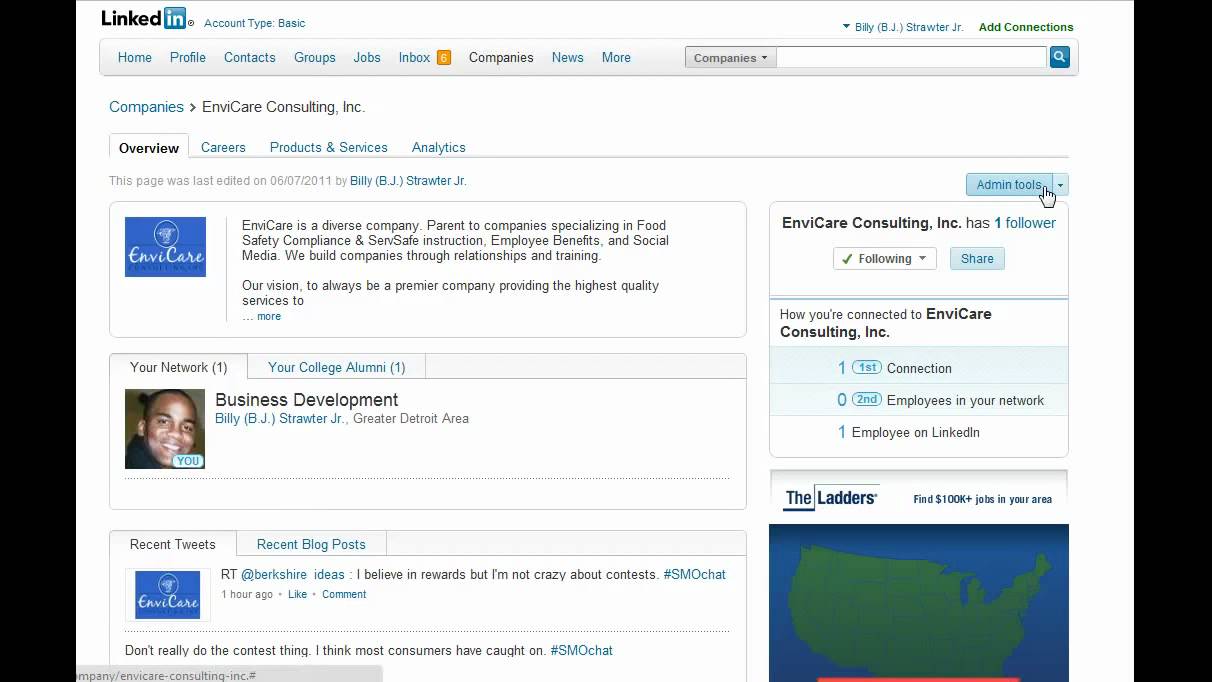1212x682 pixels.
Task: Click the EnviCare logo beside the tweet
Action: coord(167,595)
